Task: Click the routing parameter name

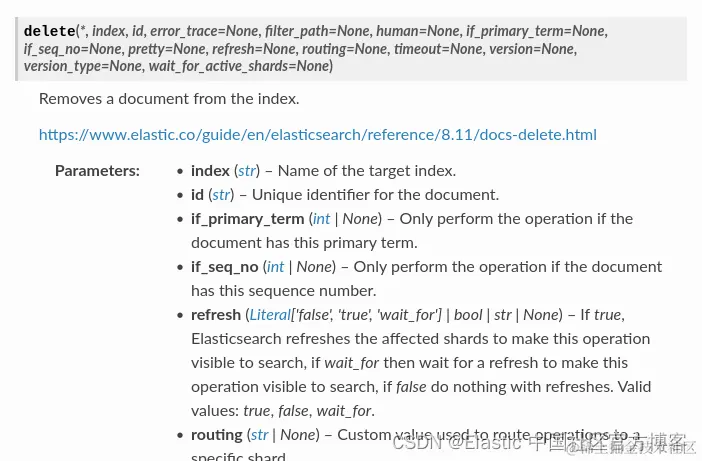Action: click(x=217, y=435)
